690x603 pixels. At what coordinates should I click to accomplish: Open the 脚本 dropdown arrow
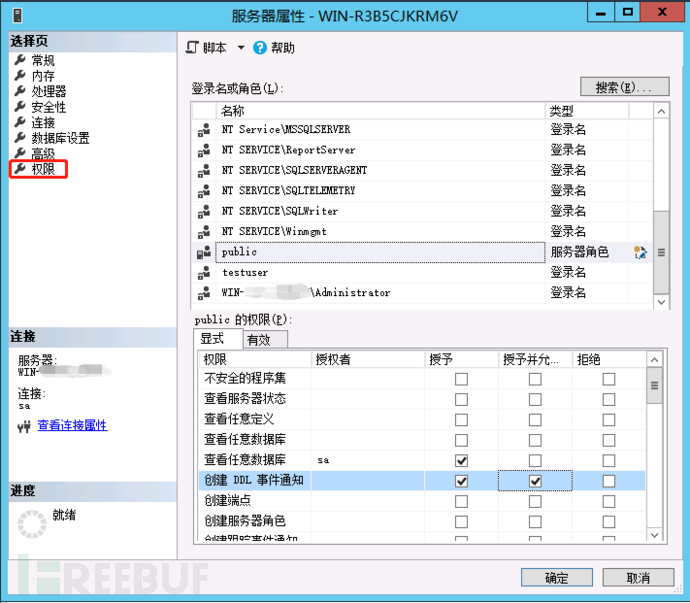[241, 48]
